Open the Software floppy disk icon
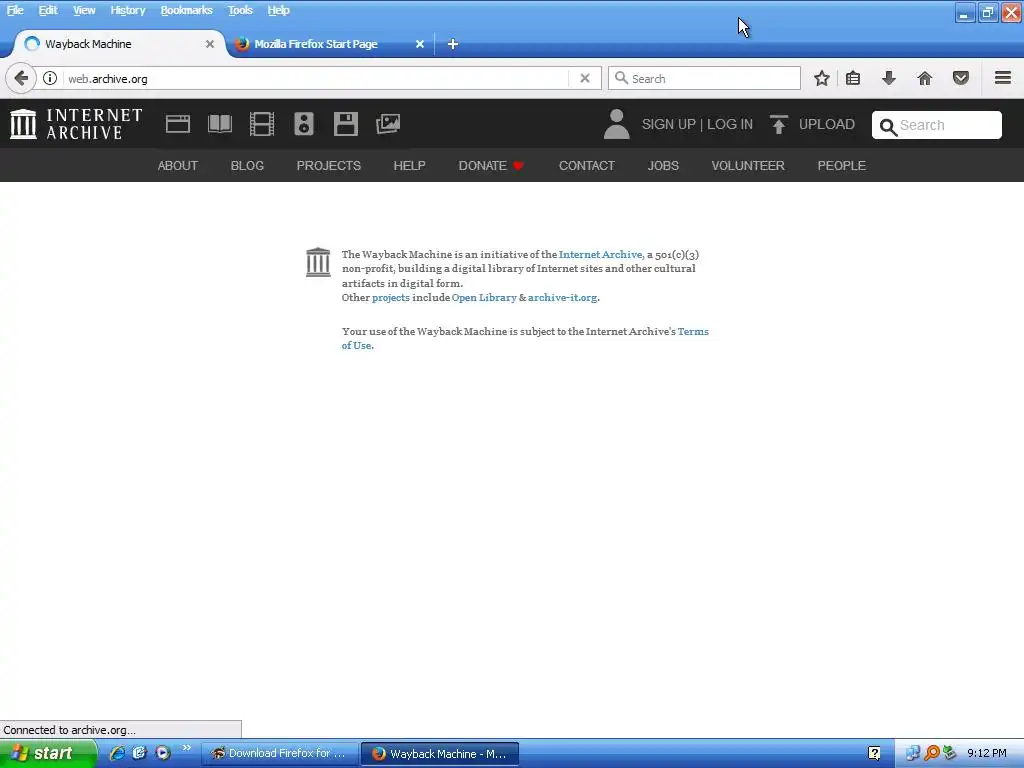The height and width of the screenshot is (768, 1024). click(345, 124)
